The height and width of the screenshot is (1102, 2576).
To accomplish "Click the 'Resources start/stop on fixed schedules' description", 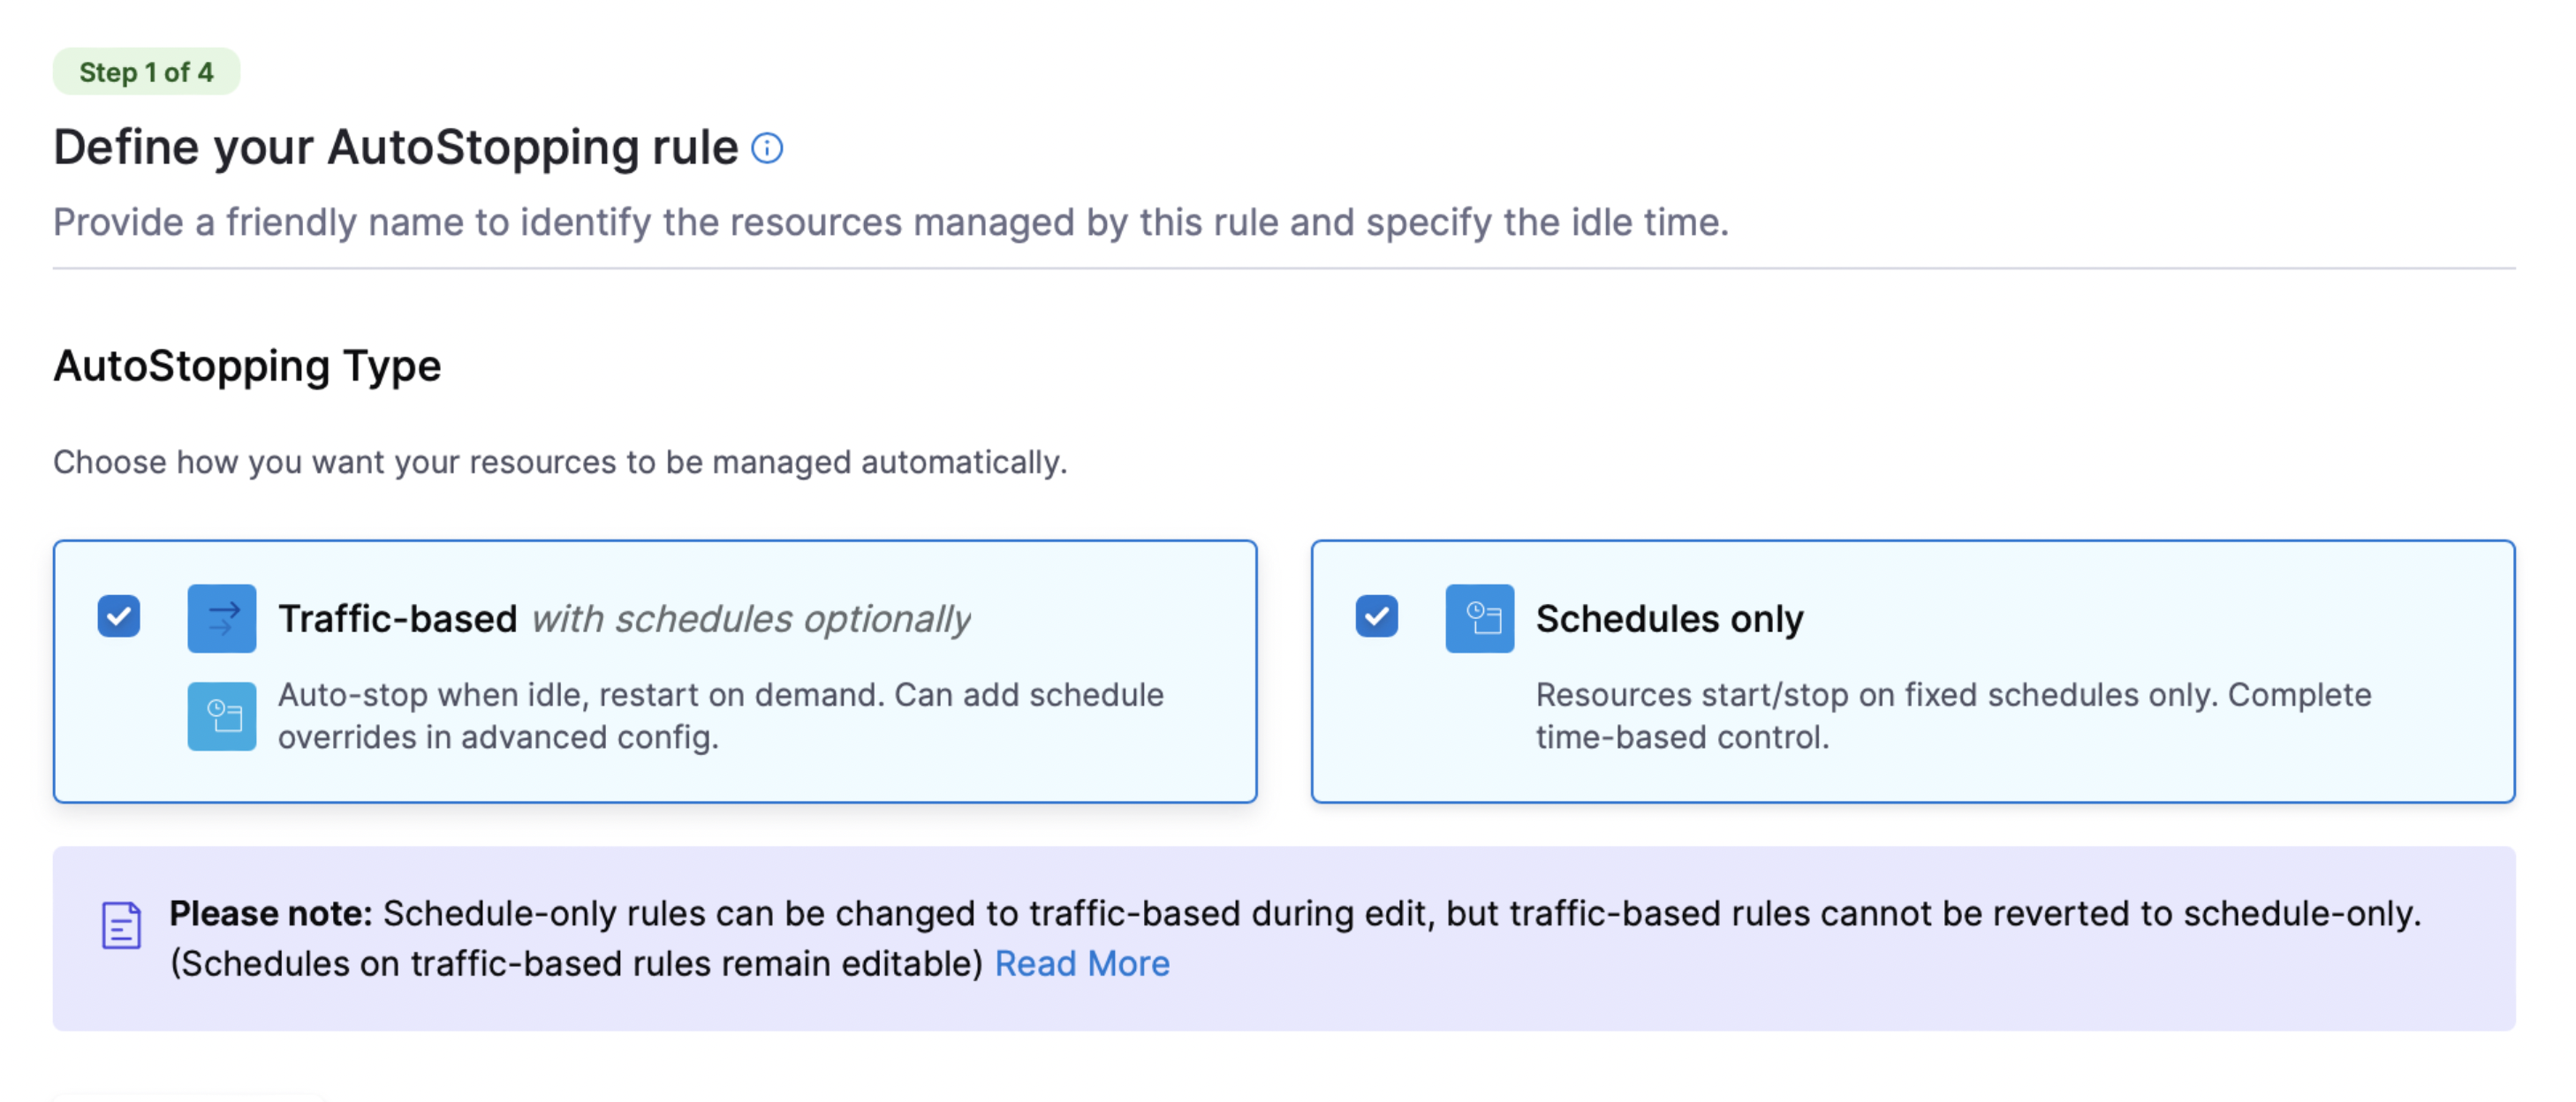I will [x=1952, y=715].
